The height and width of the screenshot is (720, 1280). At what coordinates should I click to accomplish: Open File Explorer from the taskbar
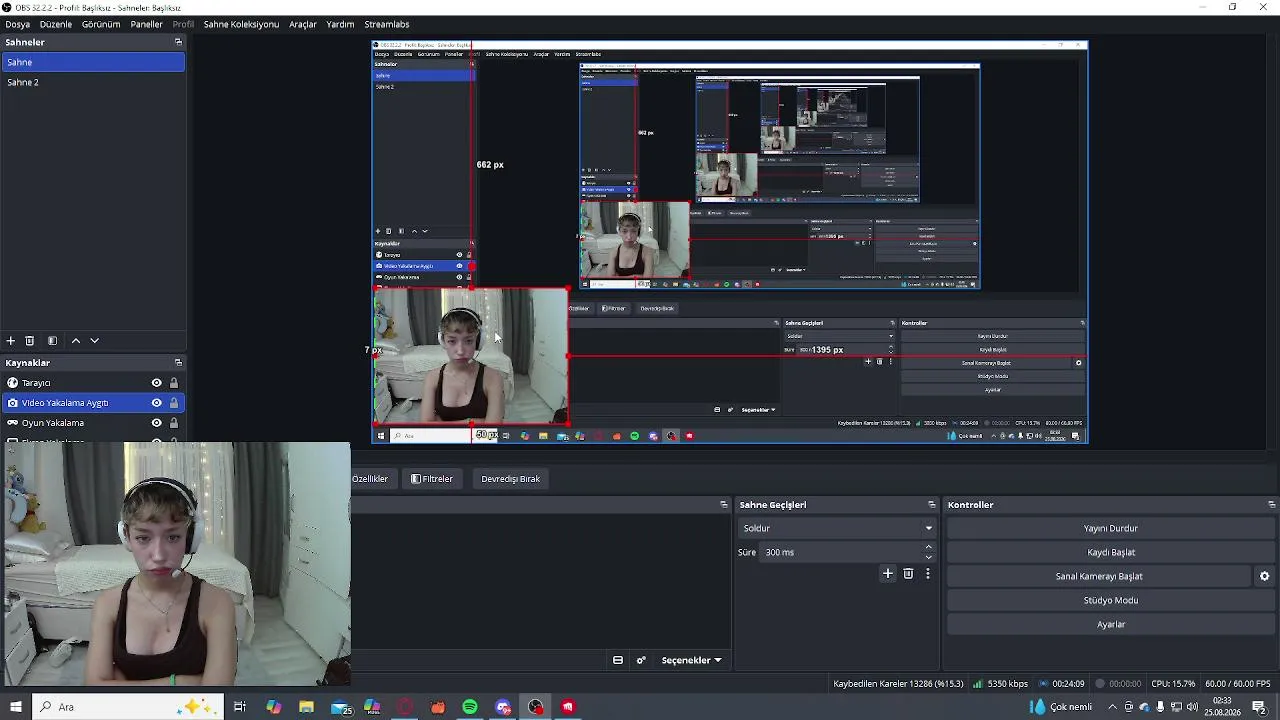306,707
